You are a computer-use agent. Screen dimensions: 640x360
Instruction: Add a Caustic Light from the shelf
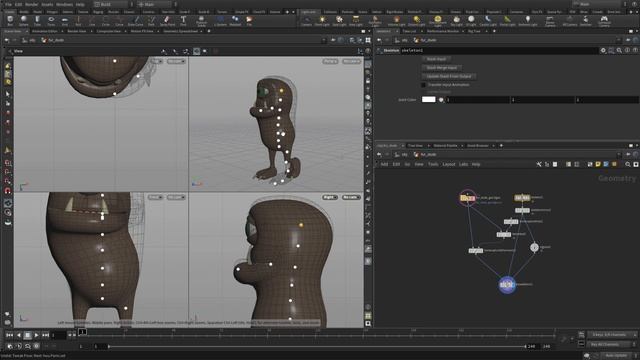pos(488,21)
